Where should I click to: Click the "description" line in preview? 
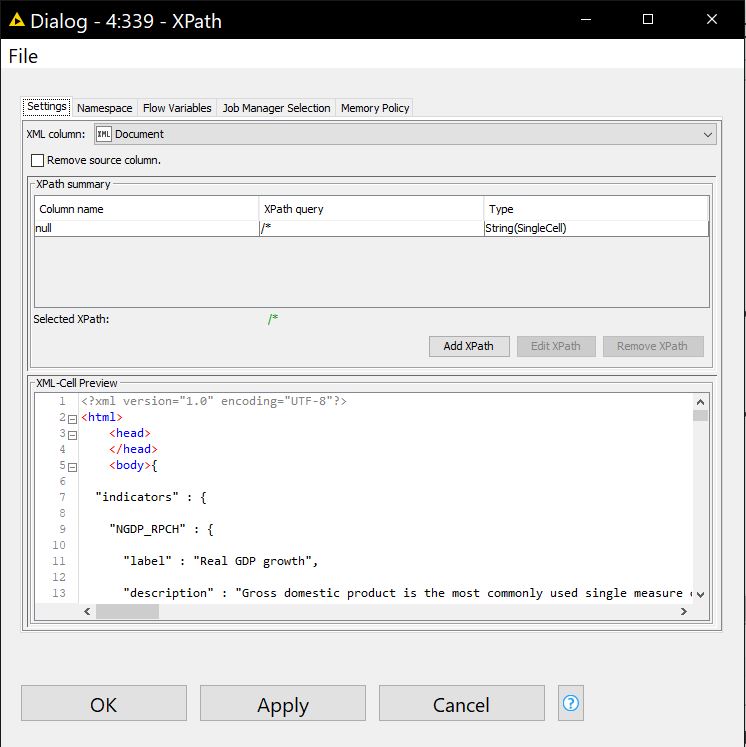click(407, 593)
